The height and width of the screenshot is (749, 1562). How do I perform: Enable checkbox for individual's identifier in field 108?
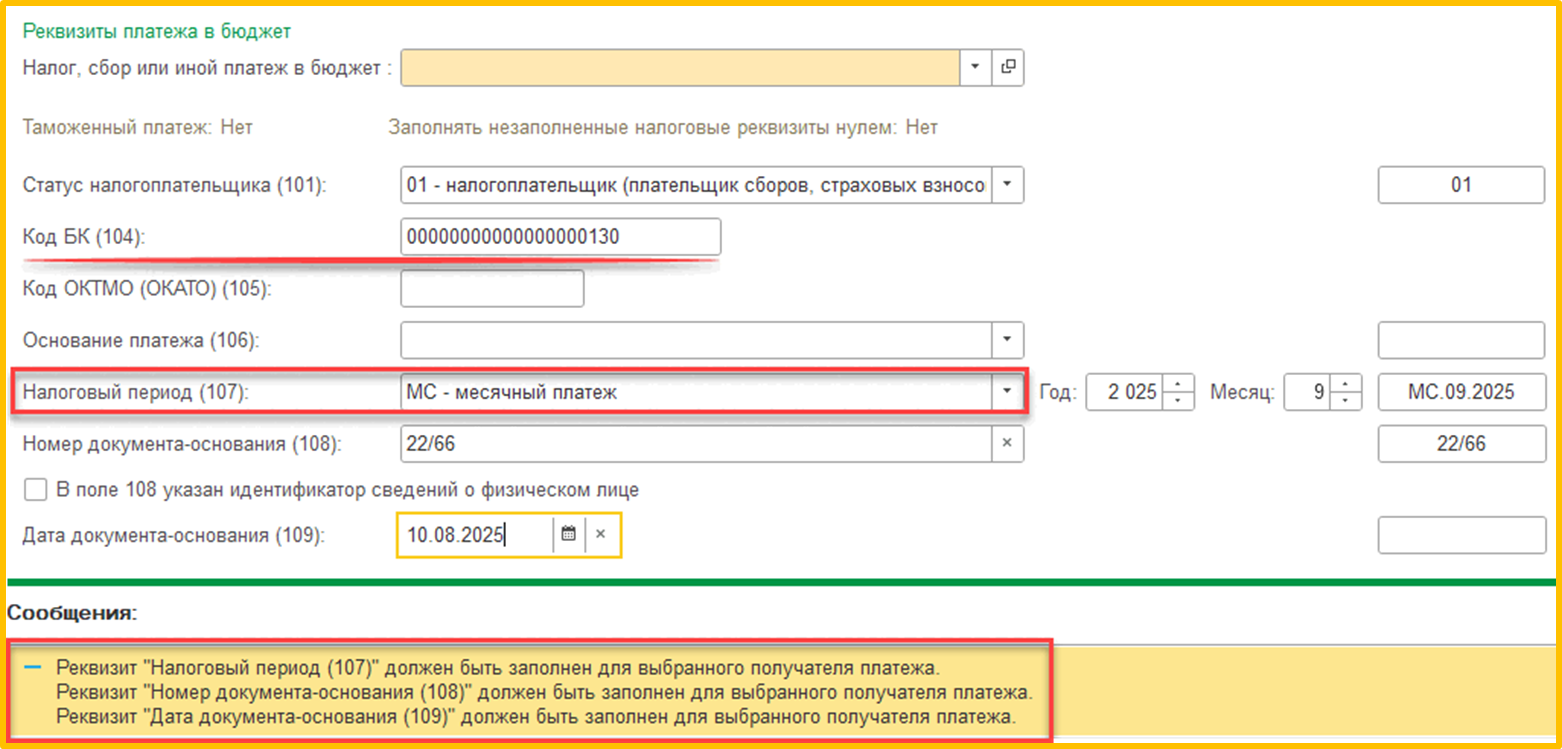coord(35,490)
